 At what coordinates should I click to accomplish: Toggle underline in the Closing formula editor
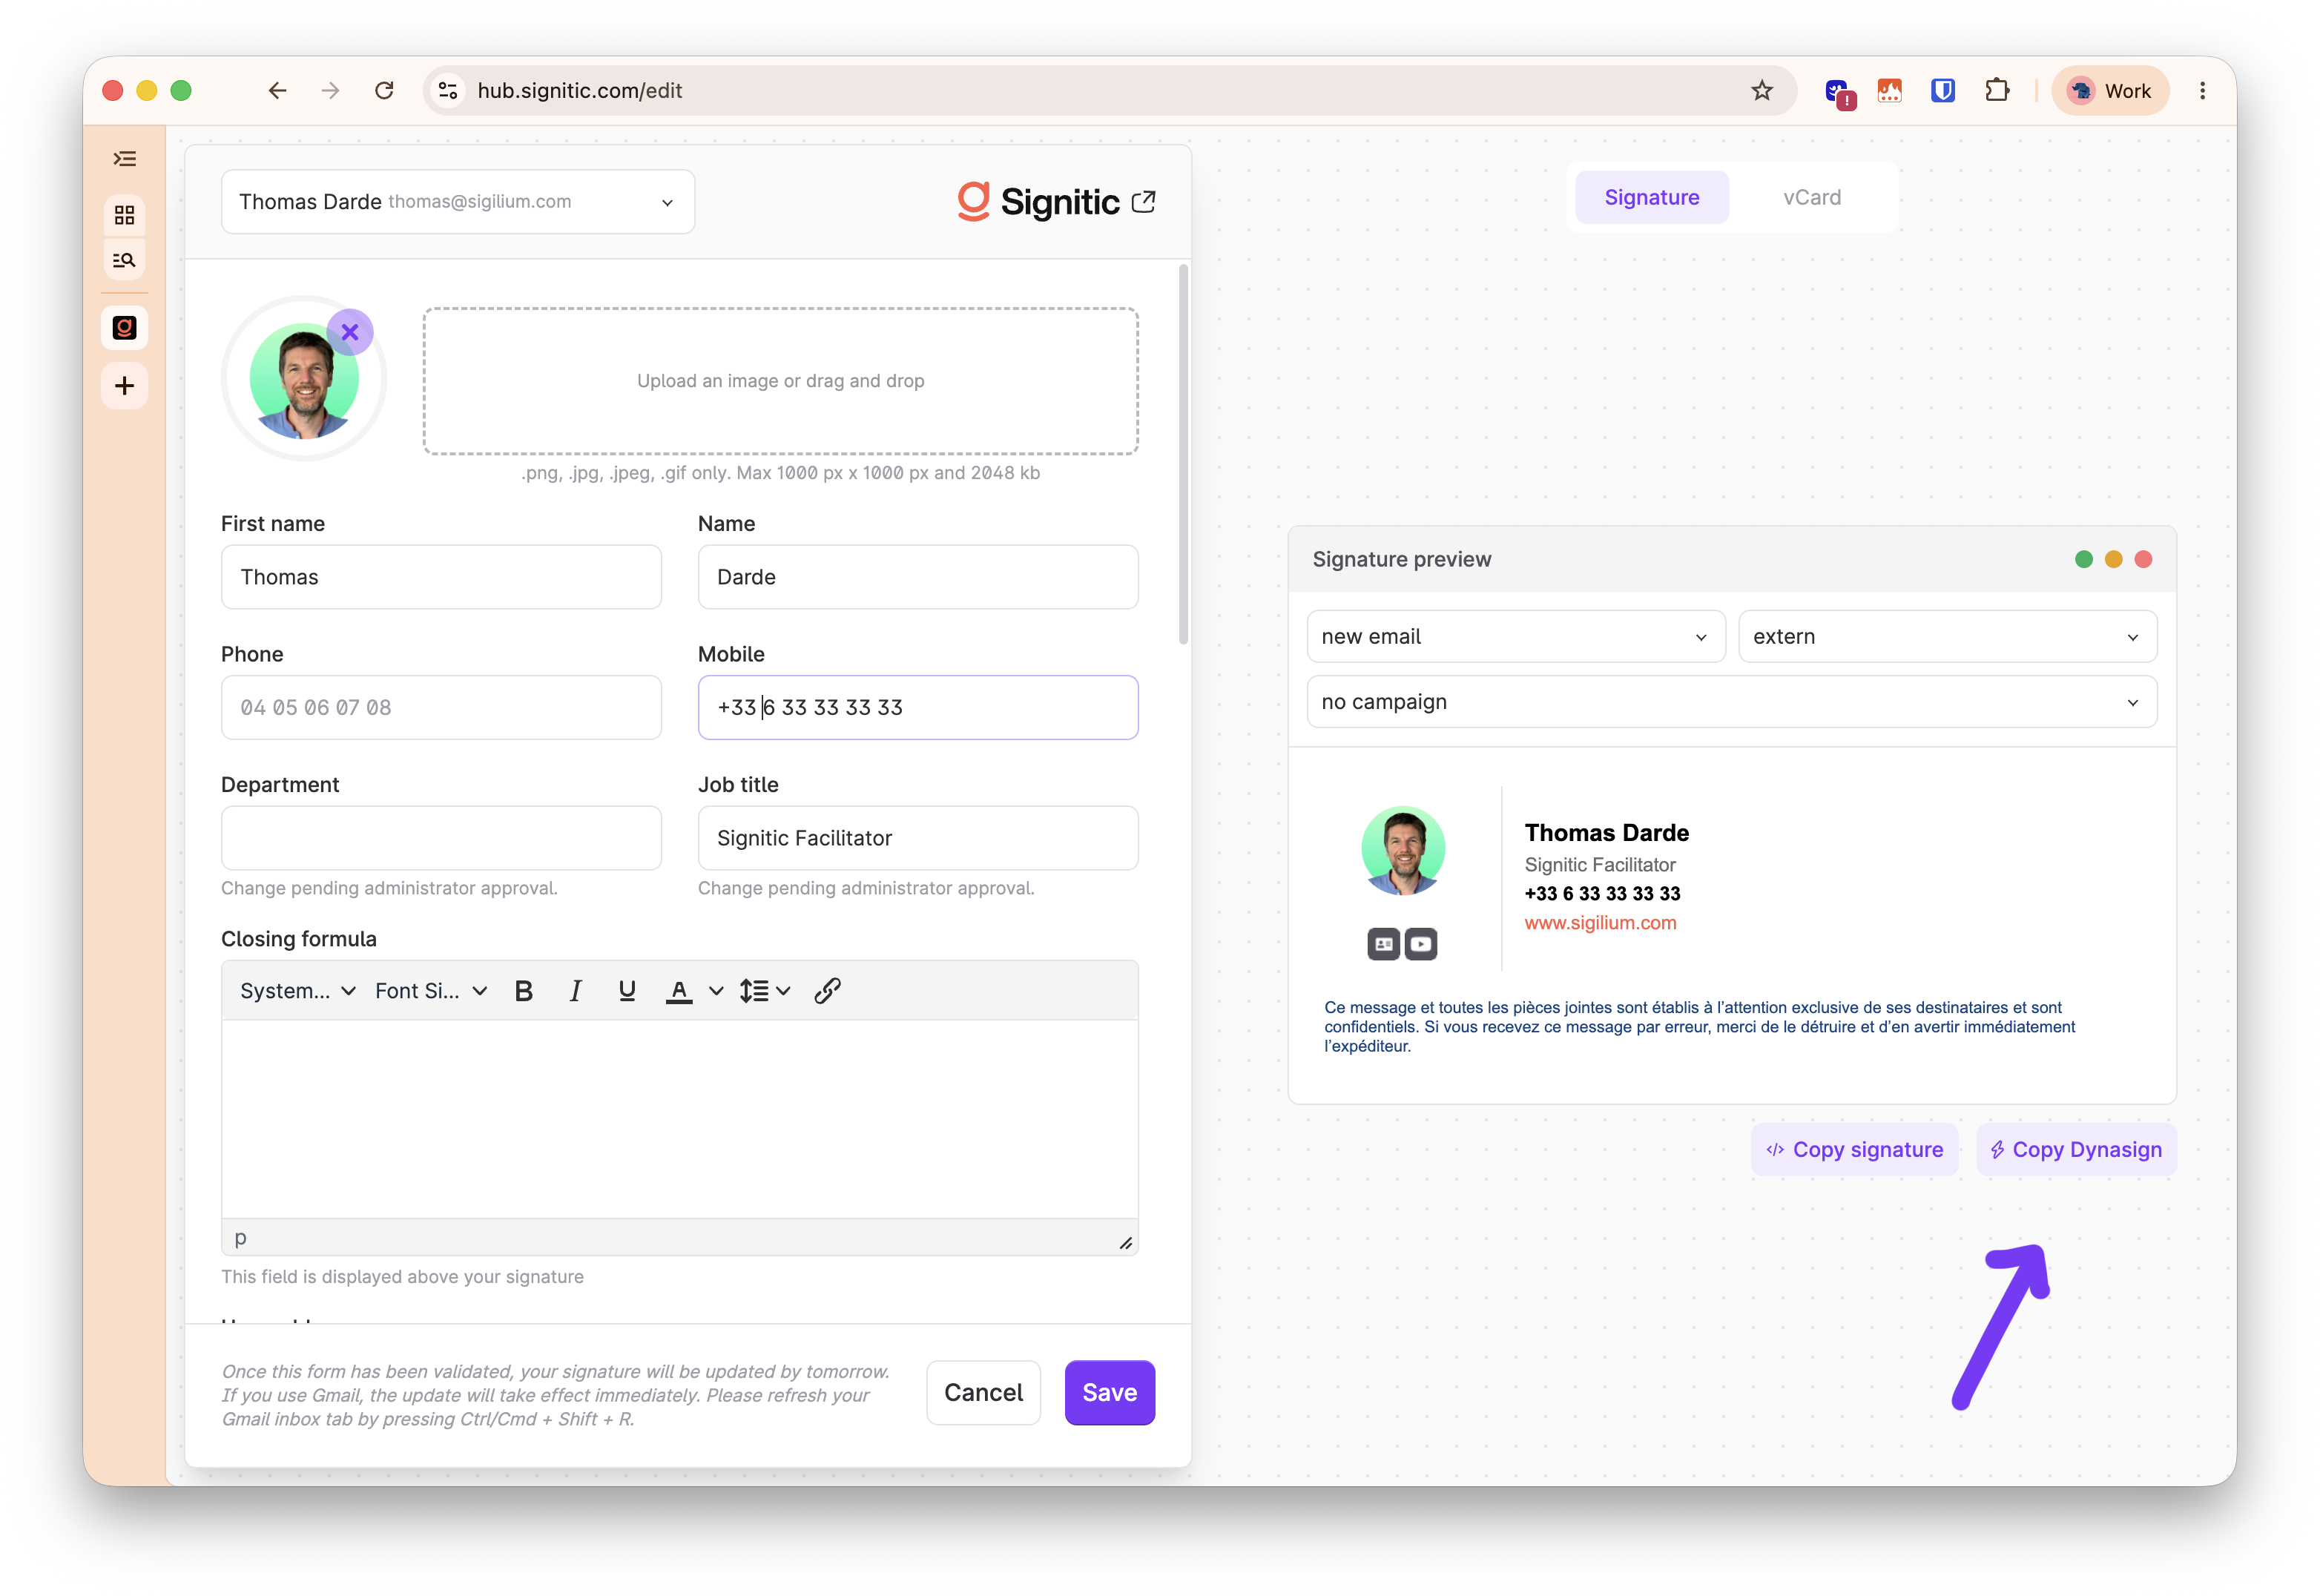pos(627,991)
